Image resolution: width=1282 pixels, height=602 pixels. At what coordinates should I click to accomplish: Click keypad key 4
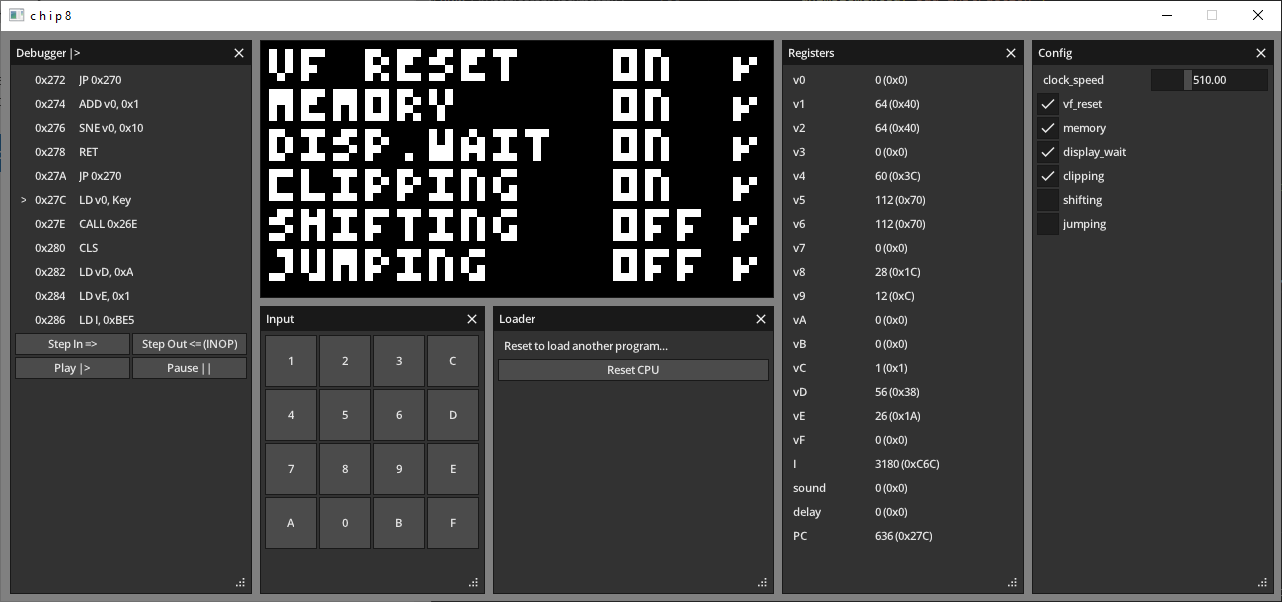291,415
